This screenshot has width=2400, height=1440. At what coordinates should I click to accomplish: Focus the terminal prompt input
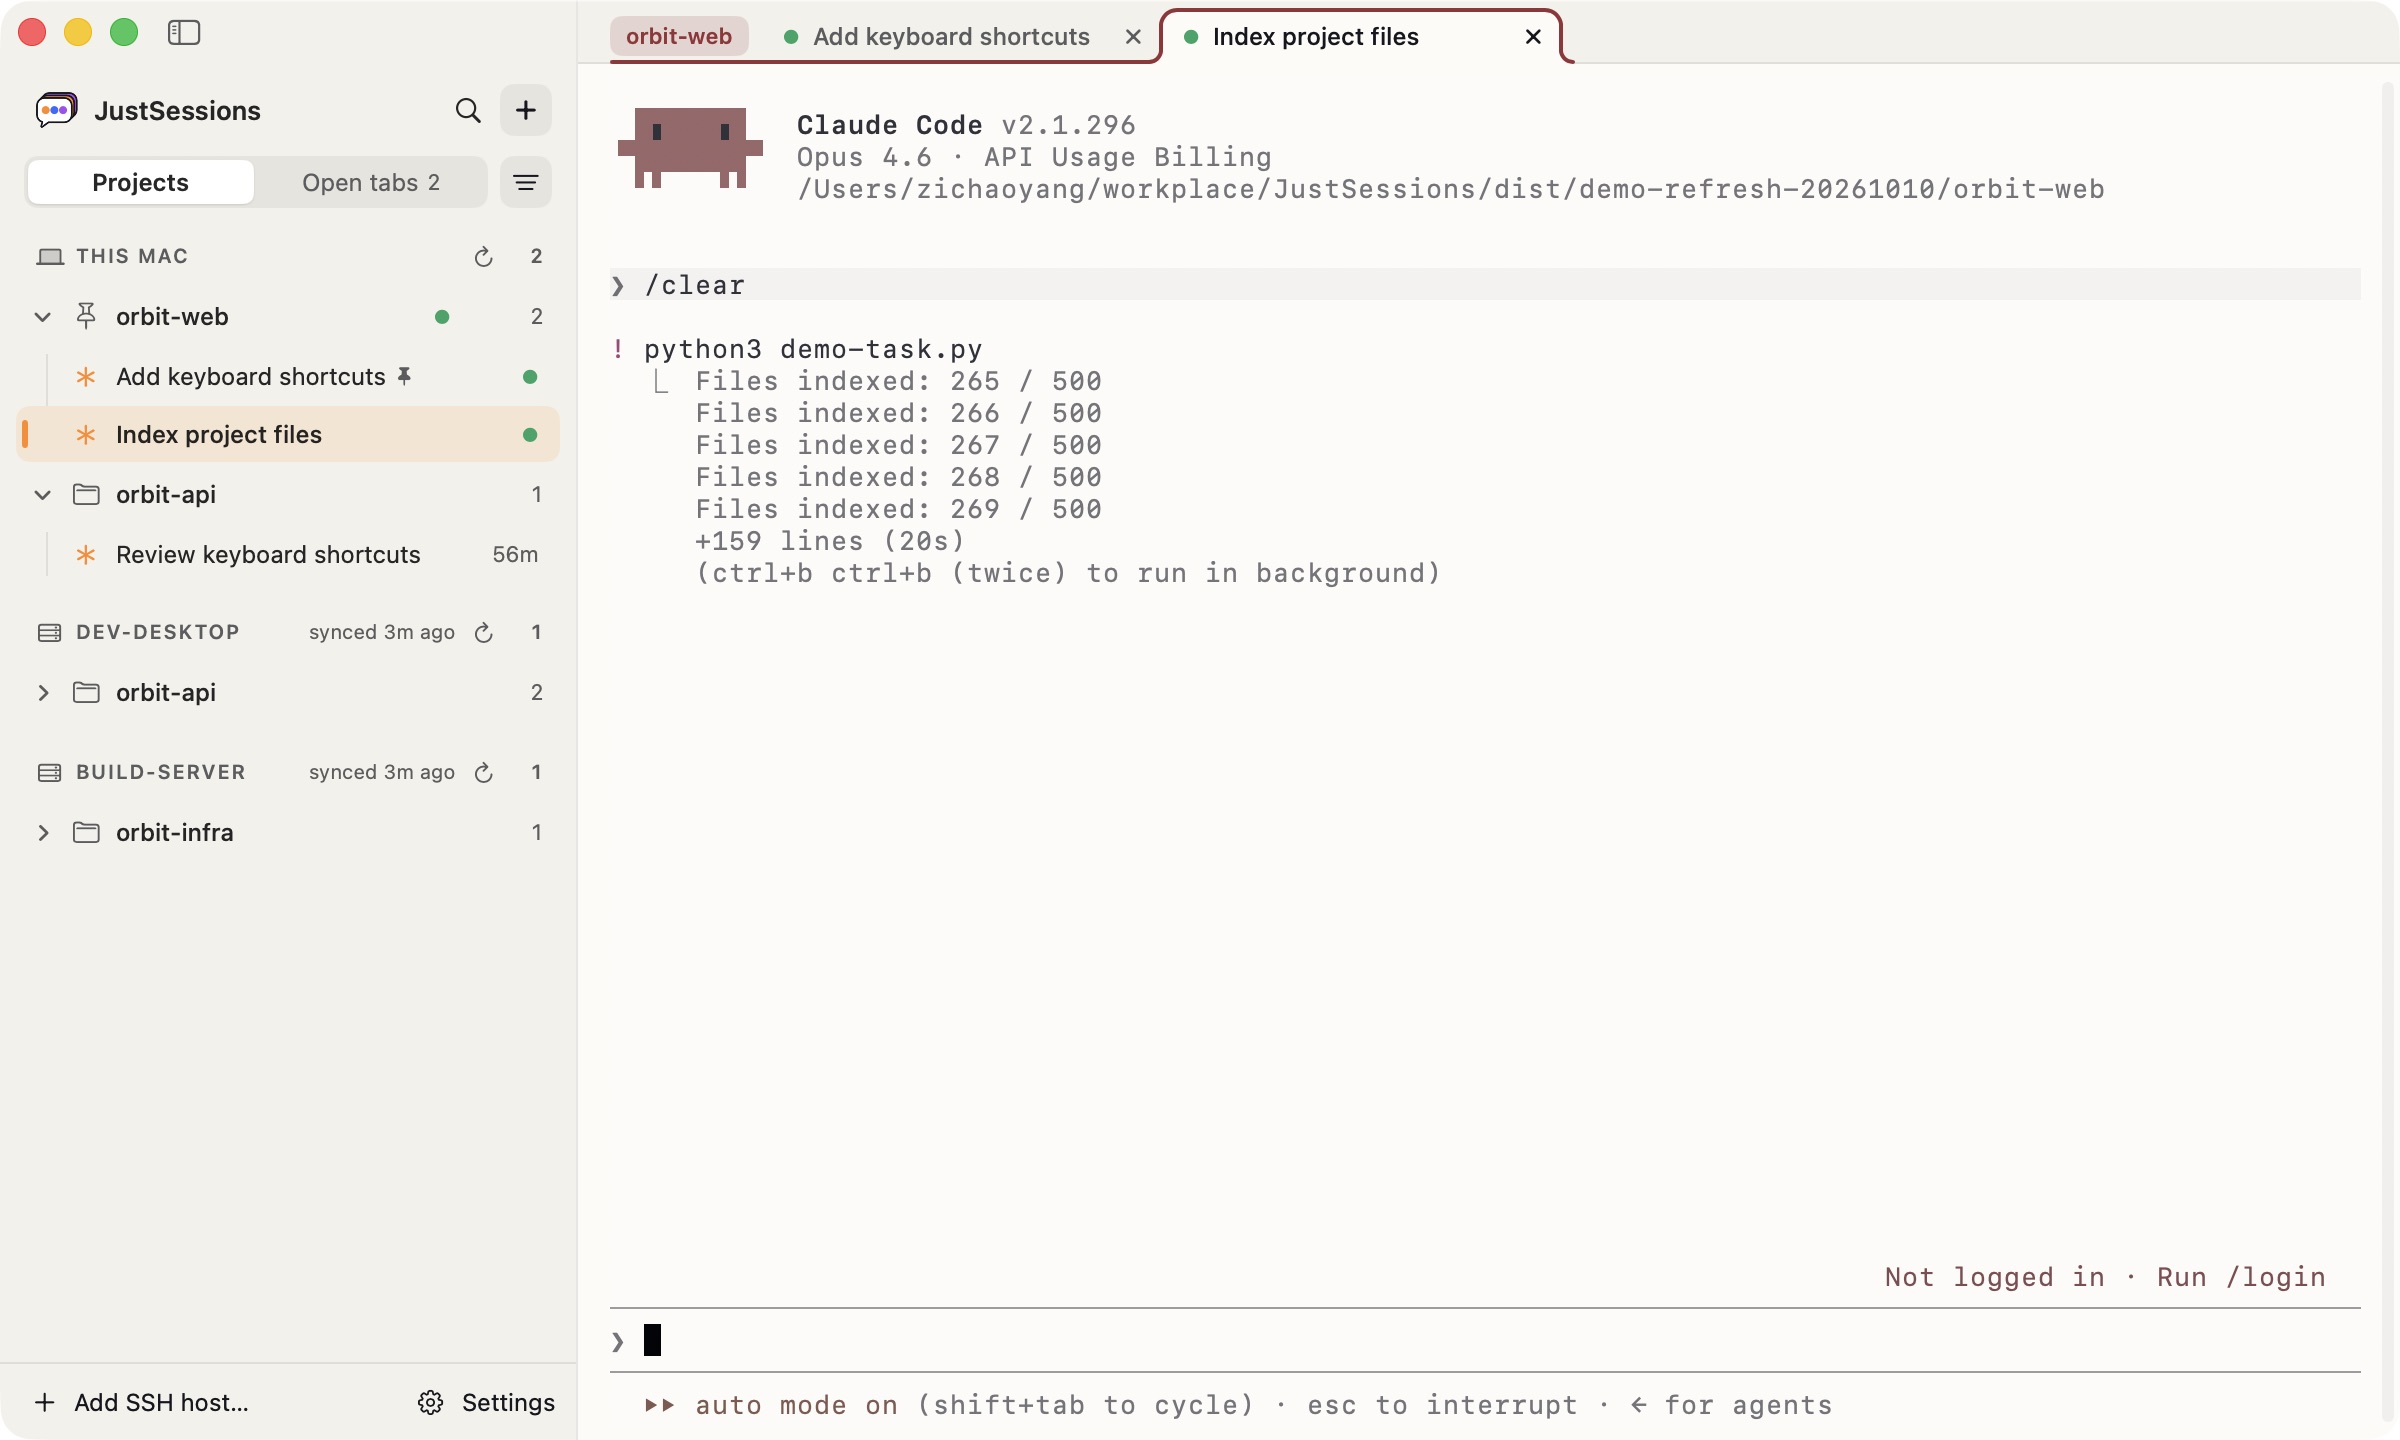click(x=1485, y=1340)
